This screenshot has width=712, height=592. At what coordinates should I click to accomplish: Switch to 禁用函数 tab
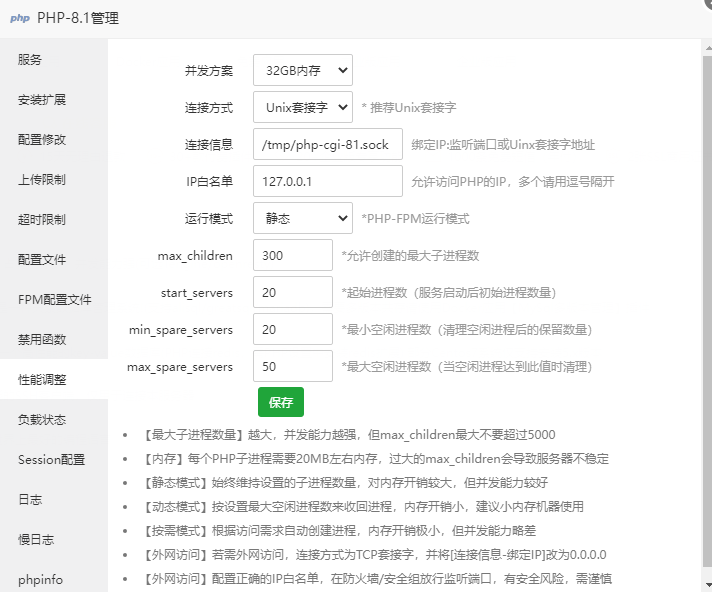[x=54, y=339]
